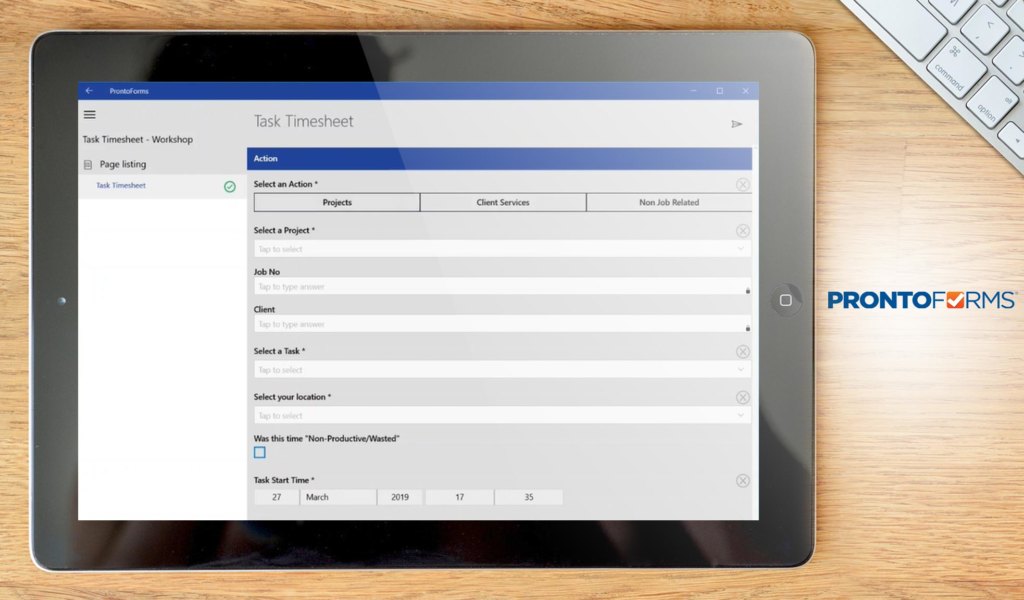The image size is (1024, 600).
Task: Submit the form with the paper plane icon
Action: coord(737,124)
